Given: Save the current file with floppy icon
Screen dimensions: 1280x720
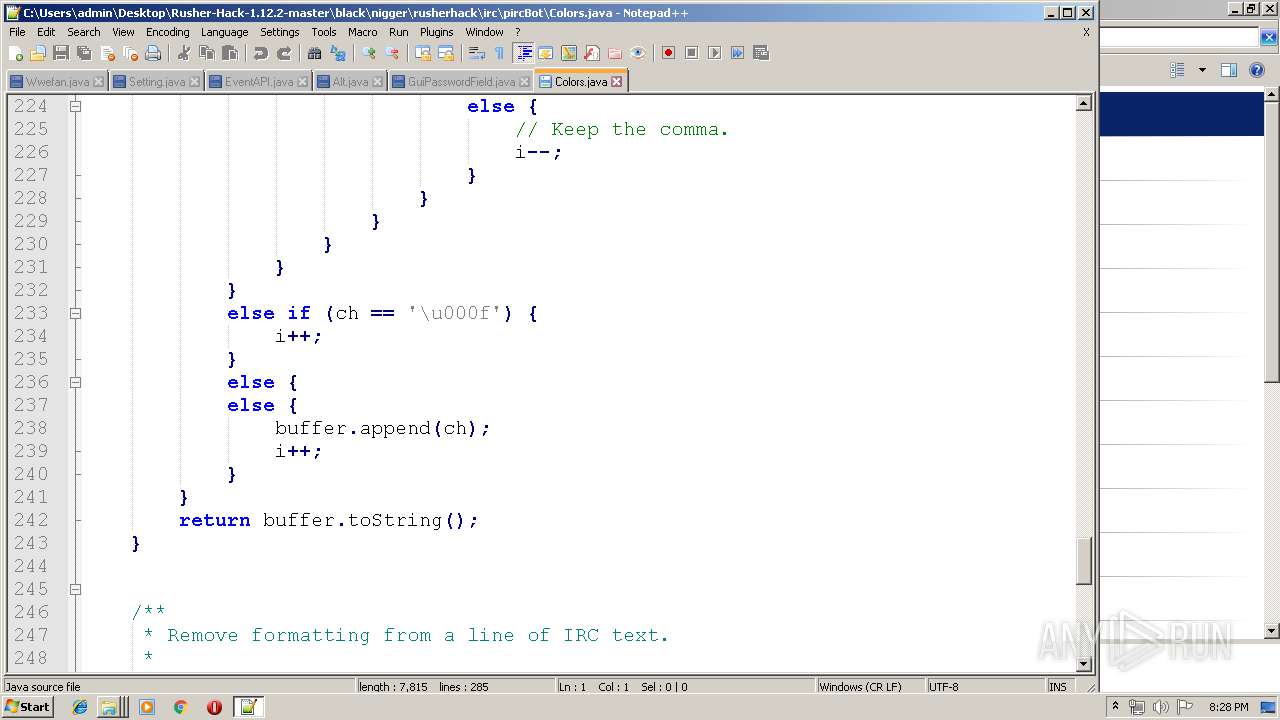Looking at the screenshot, I should click(x=61, y=53).
